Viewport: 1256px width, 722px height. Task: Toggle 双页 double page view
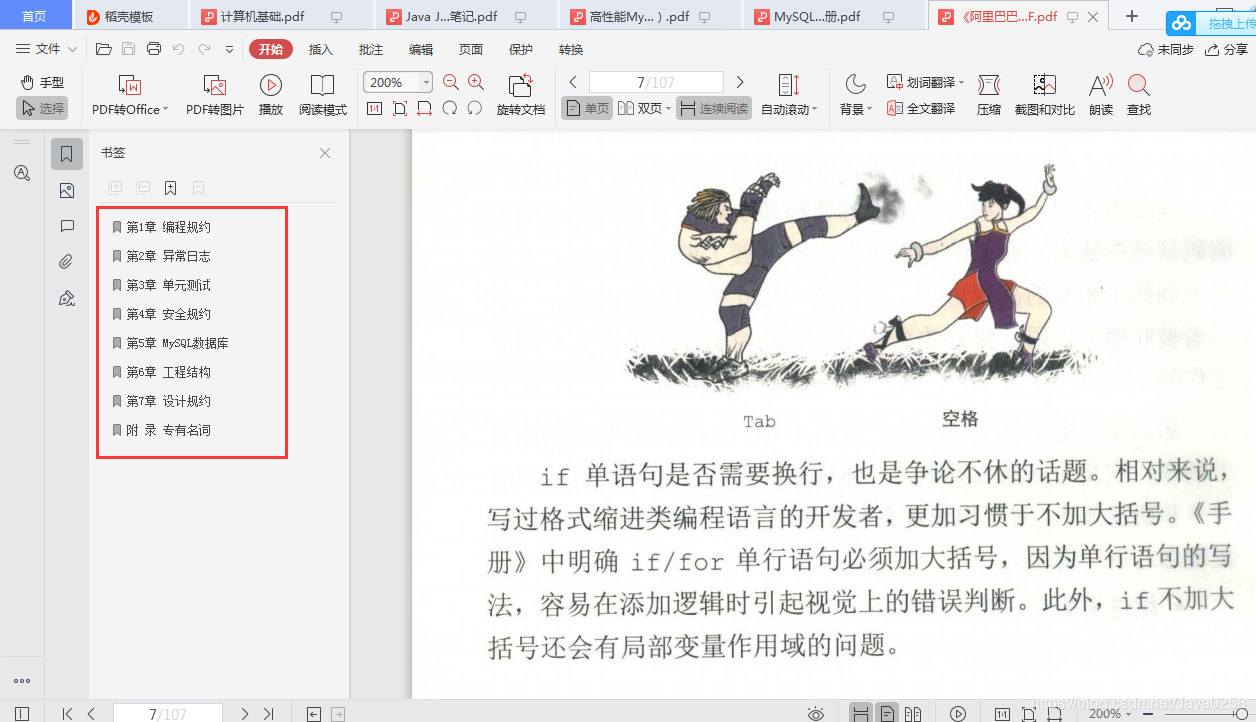click(x=640, y=109)
